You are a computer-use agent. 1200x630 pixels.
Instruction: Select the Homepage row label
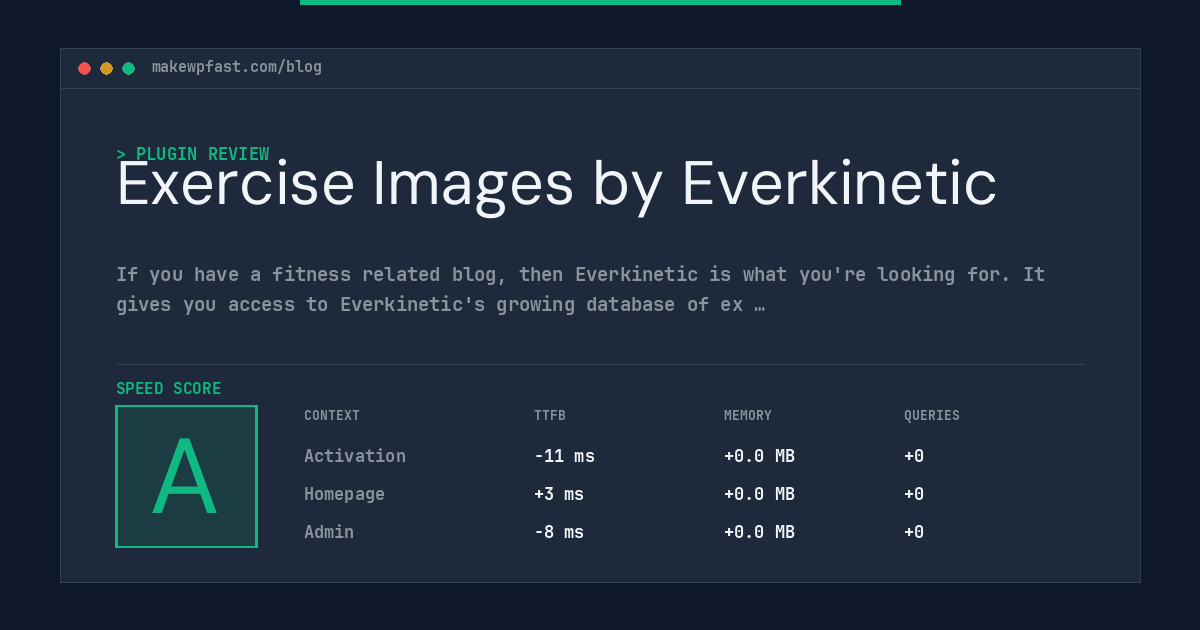(x=344, y=494)
